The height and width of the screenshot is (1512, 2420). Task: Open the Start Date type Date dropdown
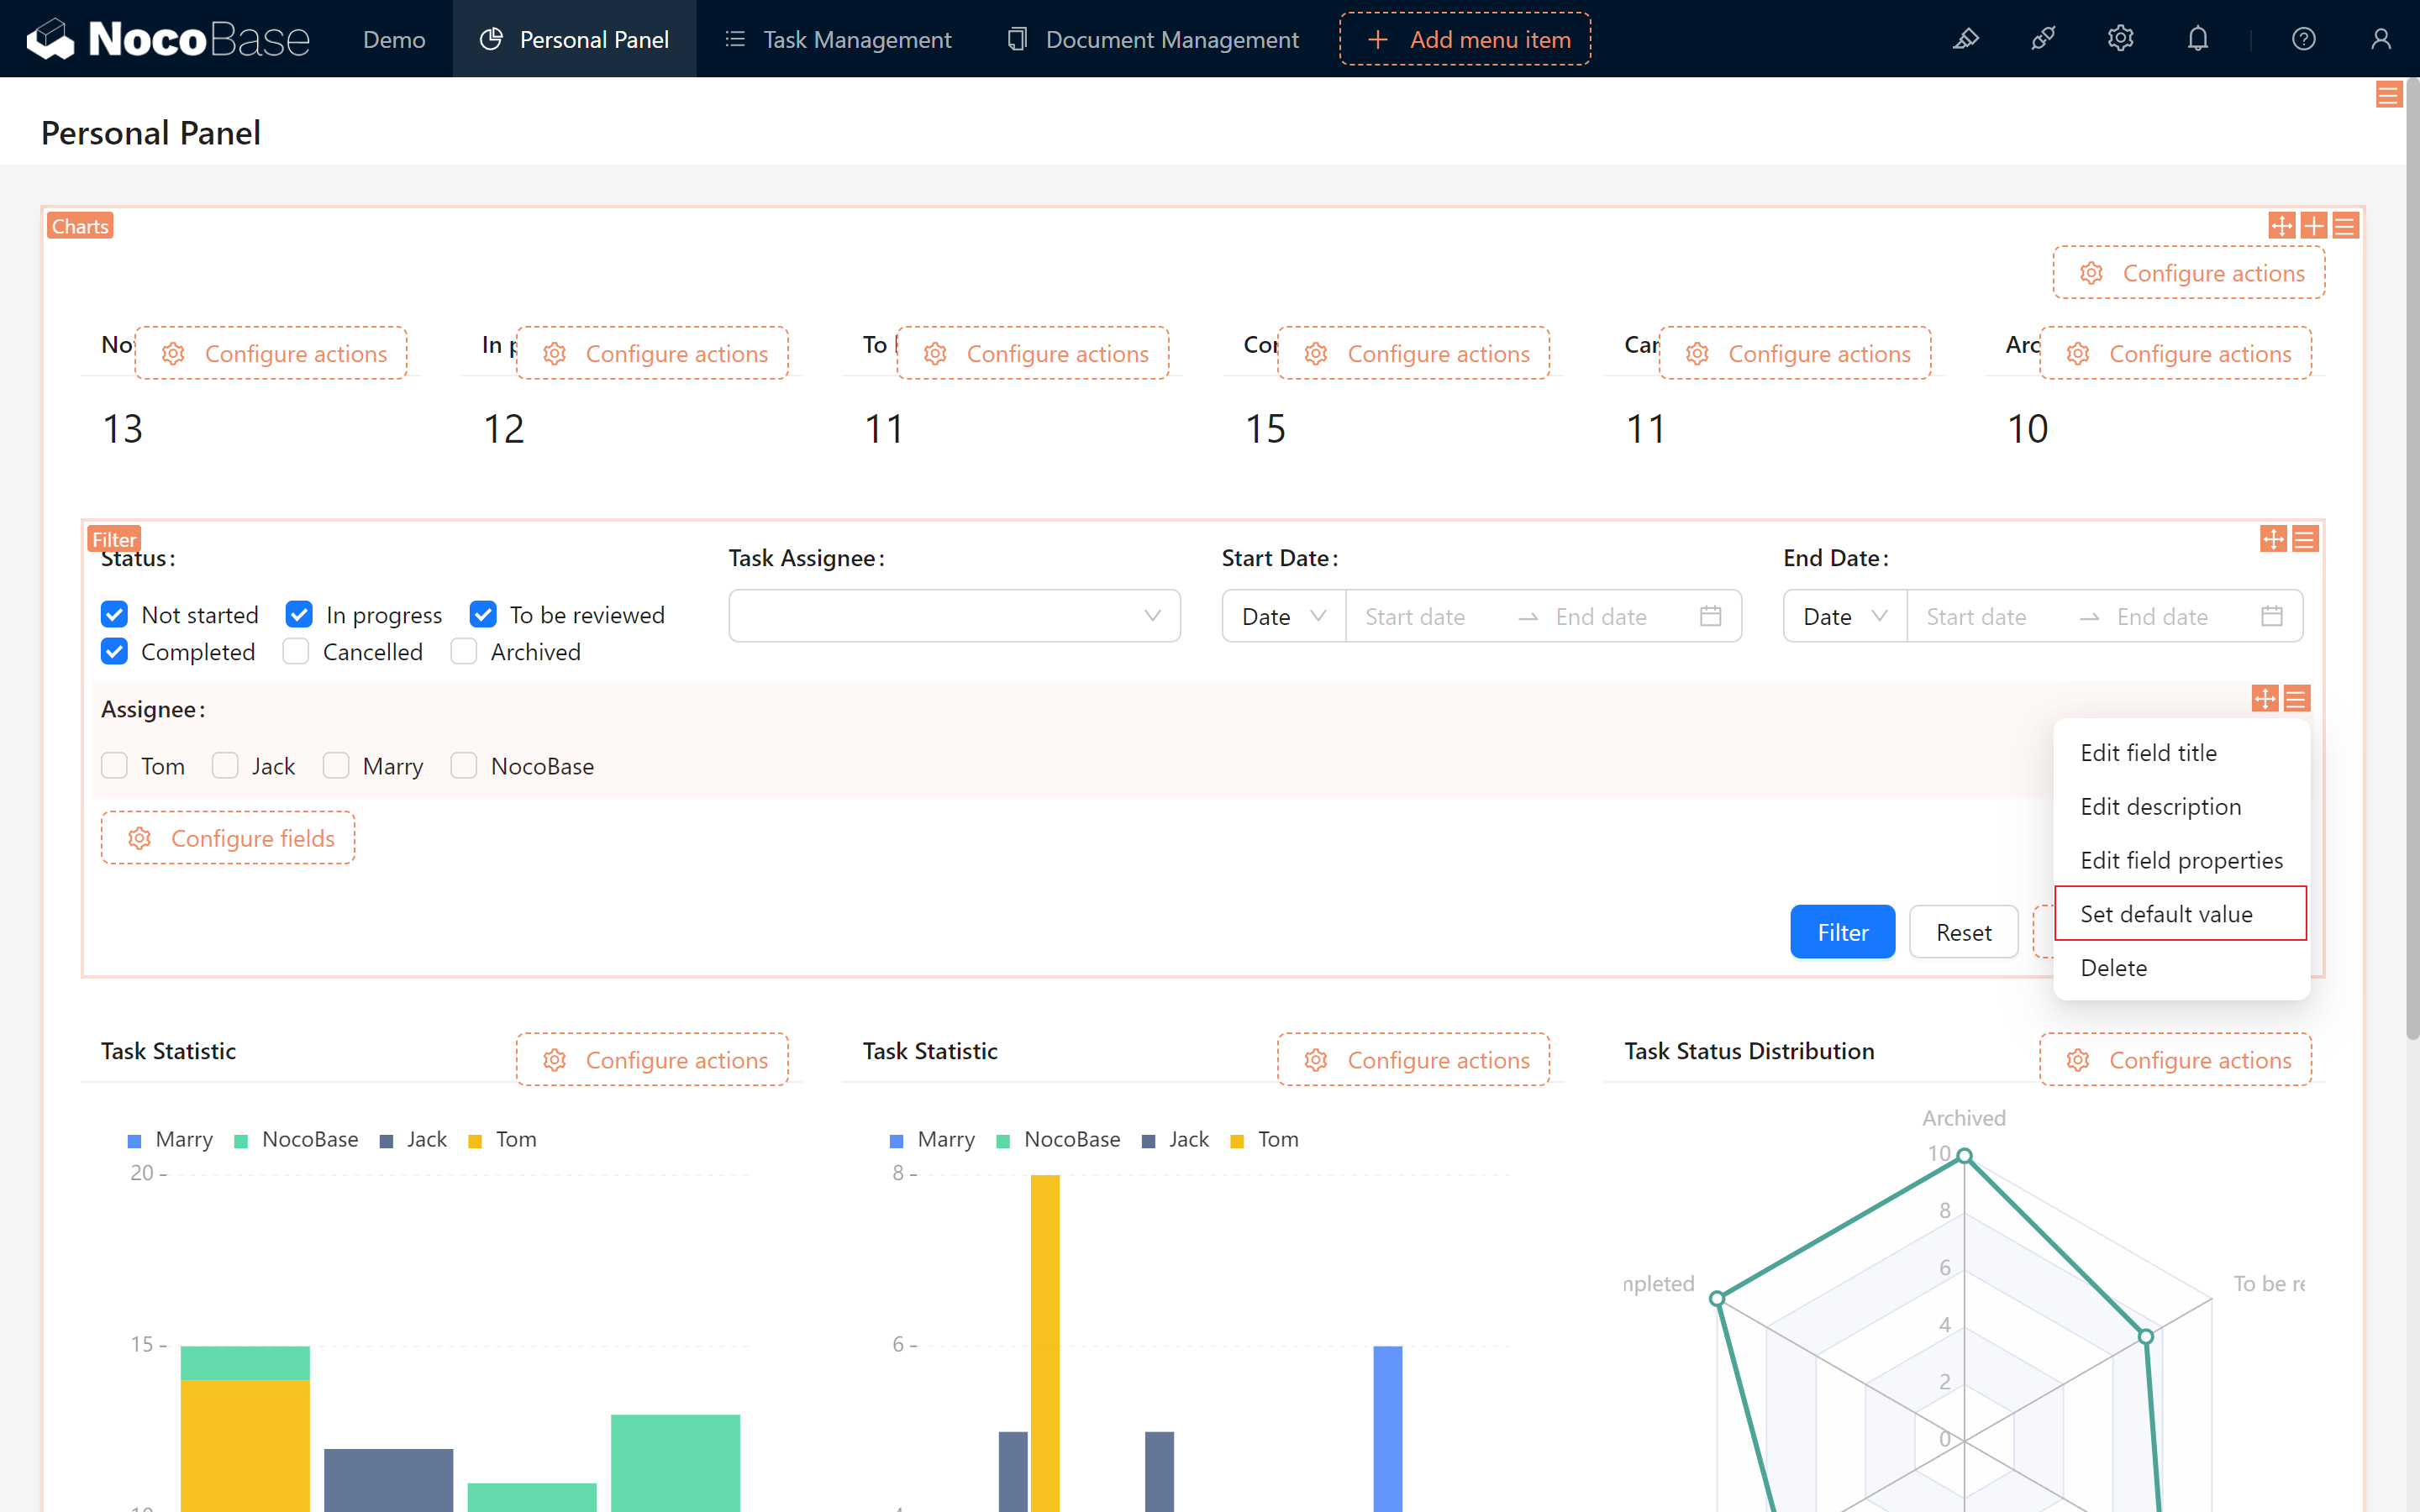pos(1284,616)
